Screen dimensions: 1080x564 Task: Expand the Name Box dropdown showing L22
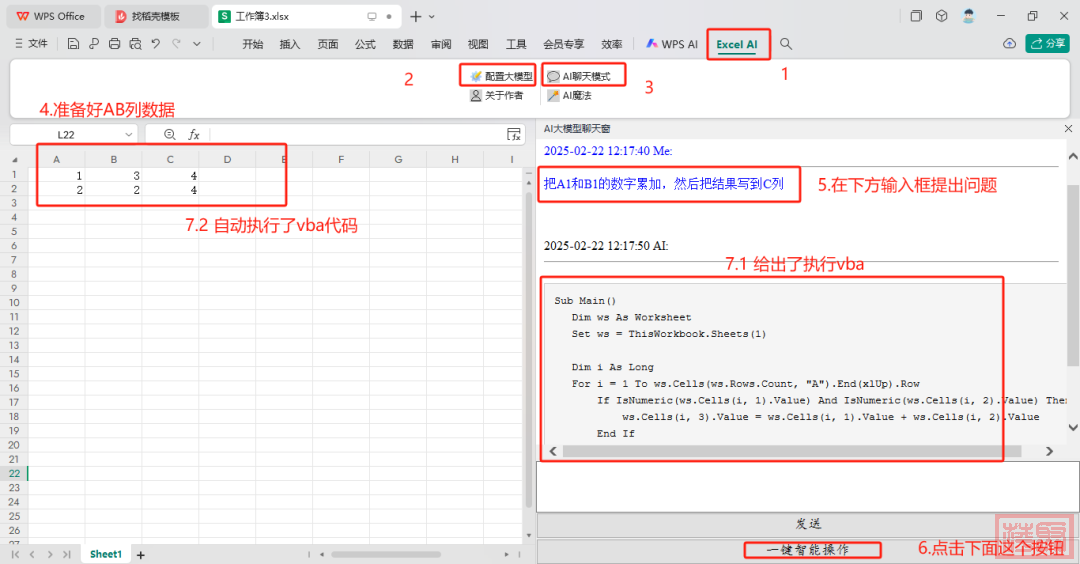(x=129, y=134)
